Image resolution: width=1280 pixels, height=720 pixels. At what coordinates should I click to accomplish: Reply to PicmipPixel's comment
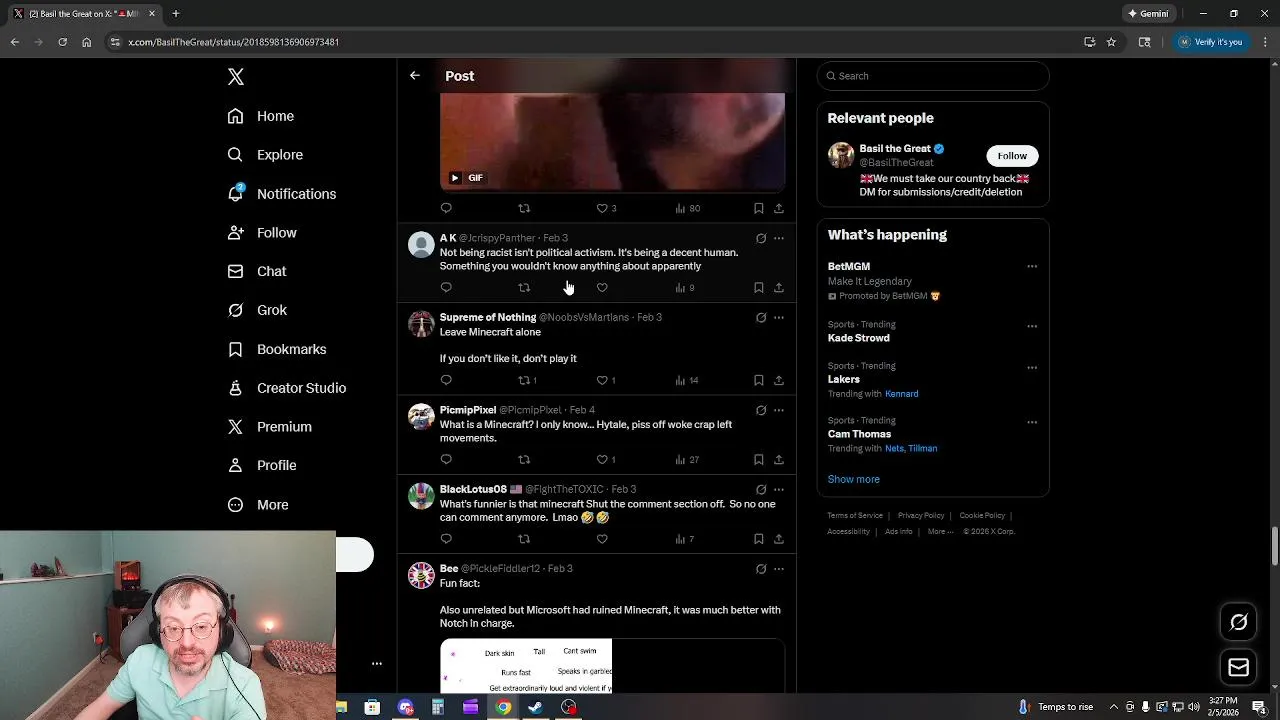click(x=446, y=460)
